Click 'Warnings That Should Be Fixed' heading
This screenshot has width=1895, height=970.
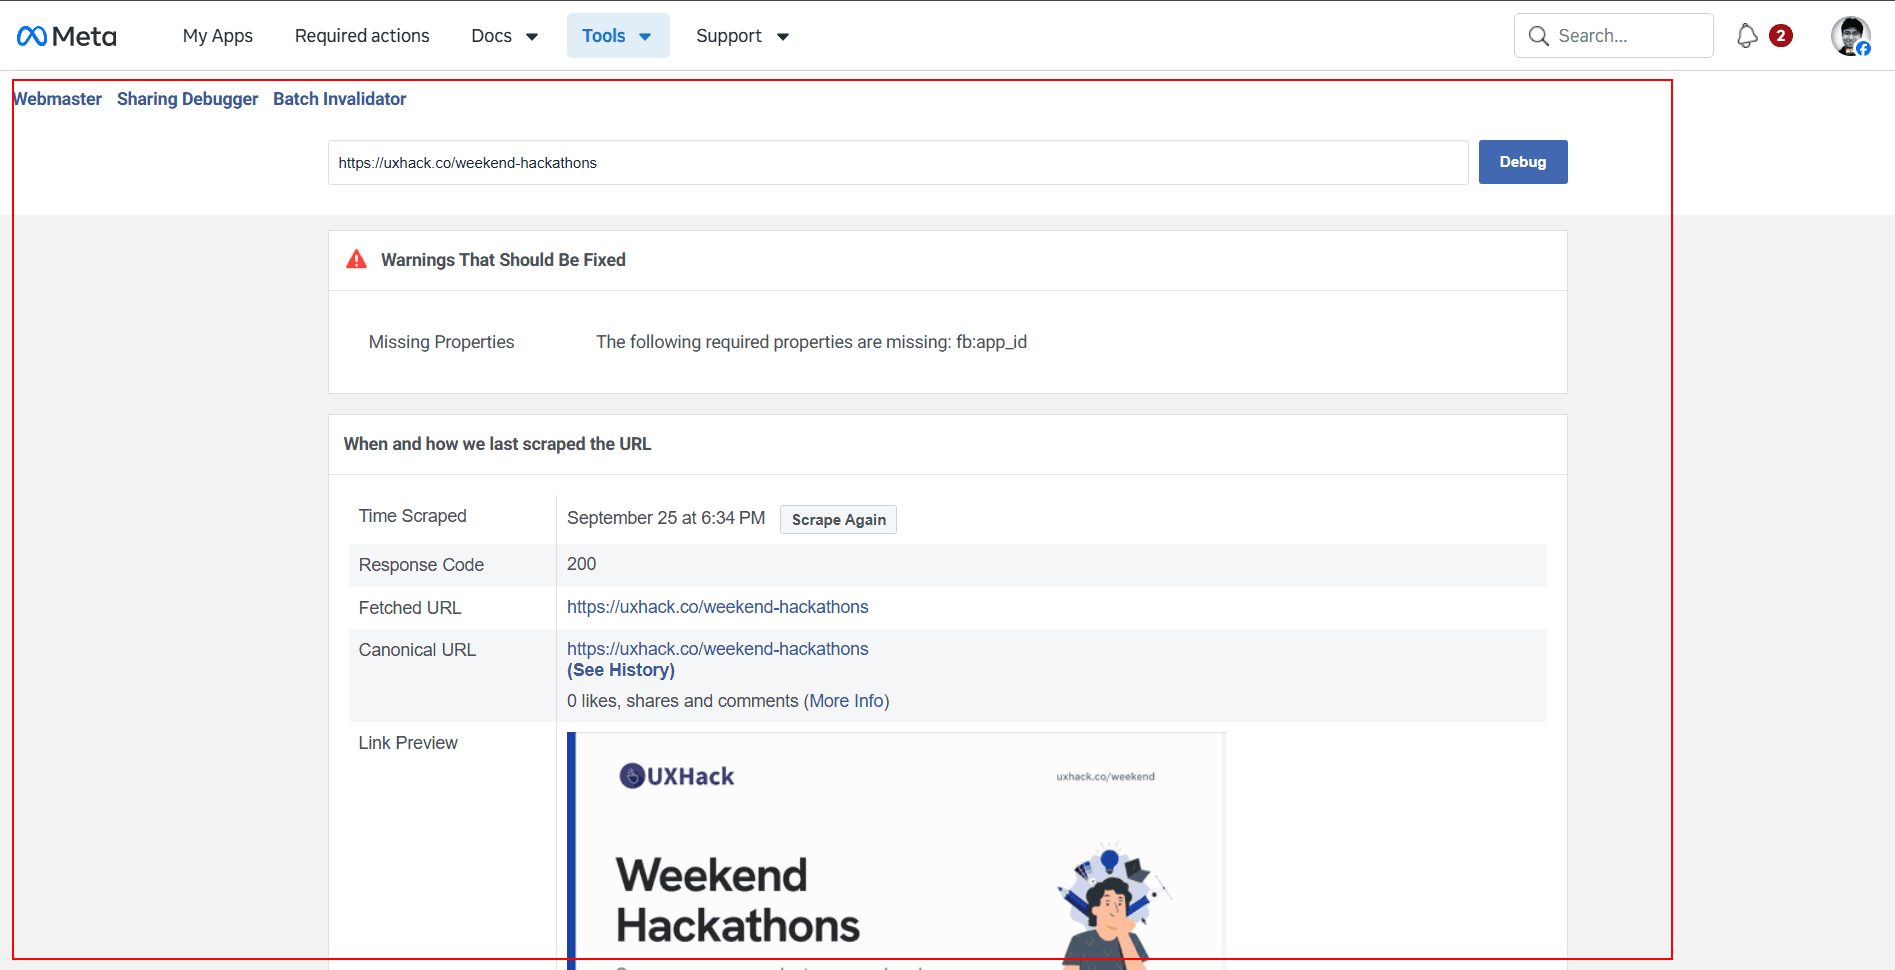click(x=503, y=260)
